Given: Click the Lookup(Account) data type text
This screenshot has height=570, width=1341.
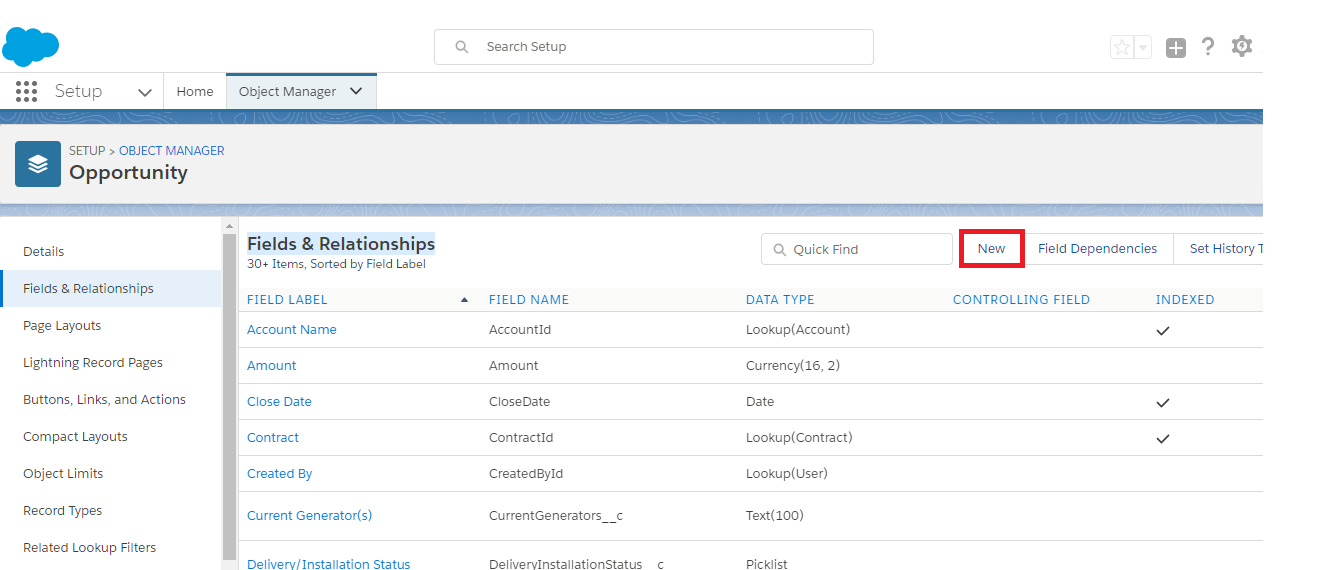Looking at the screenshot, I should [798, 330].
